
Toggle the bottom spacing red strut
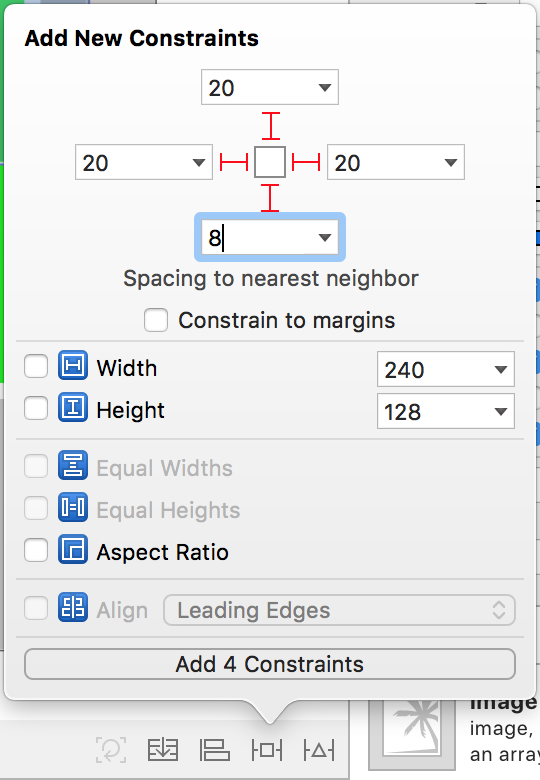click(270, 198)
